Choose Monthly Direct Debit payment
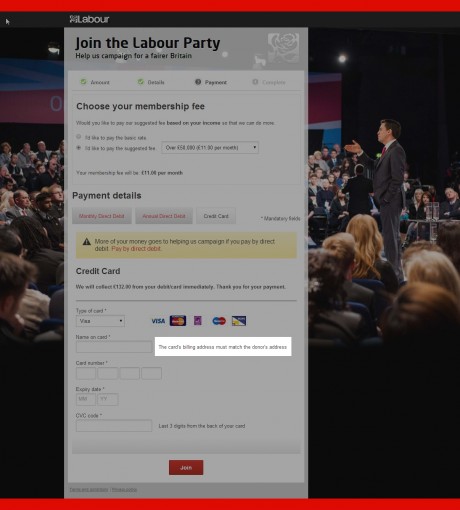This screenshot has width=460, height=510. [102, 216]
